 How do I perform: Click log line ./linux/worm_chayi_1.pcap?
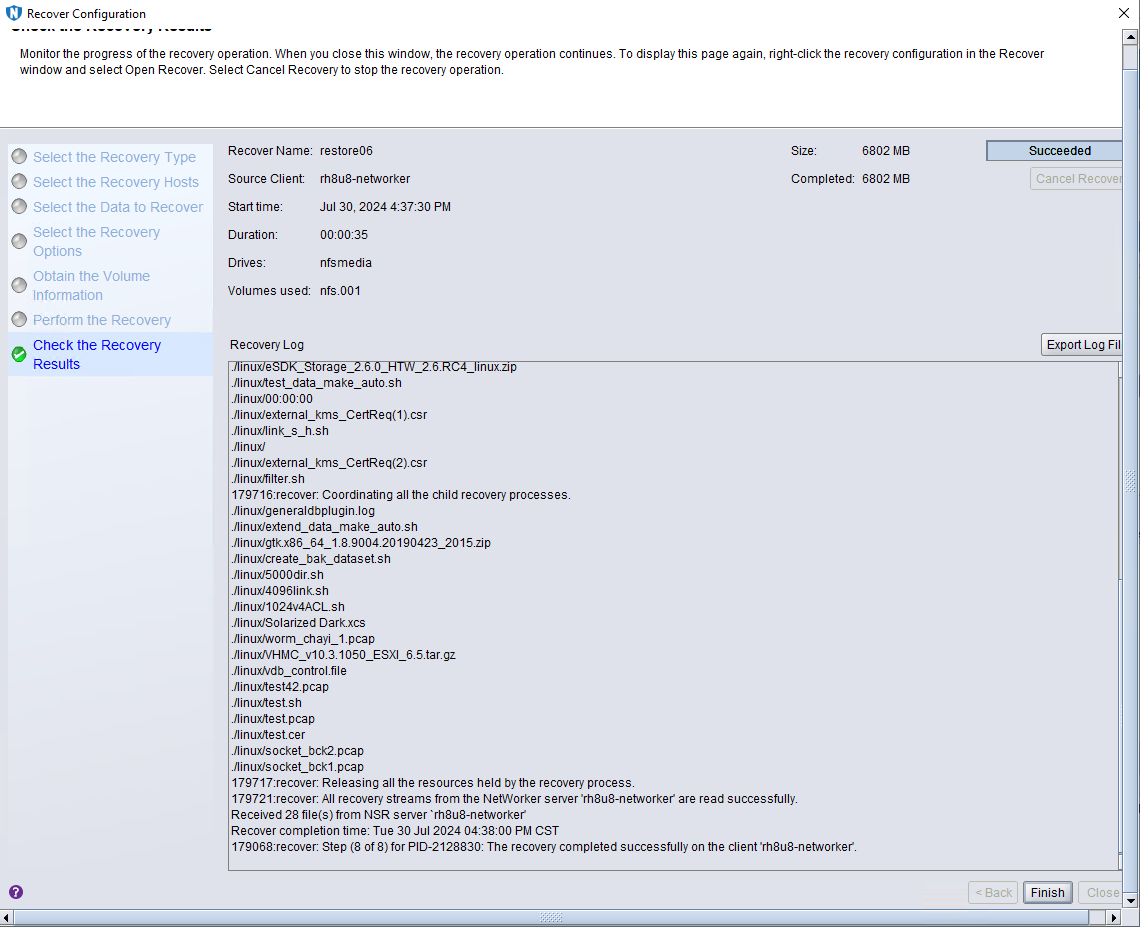coord(303,638)
